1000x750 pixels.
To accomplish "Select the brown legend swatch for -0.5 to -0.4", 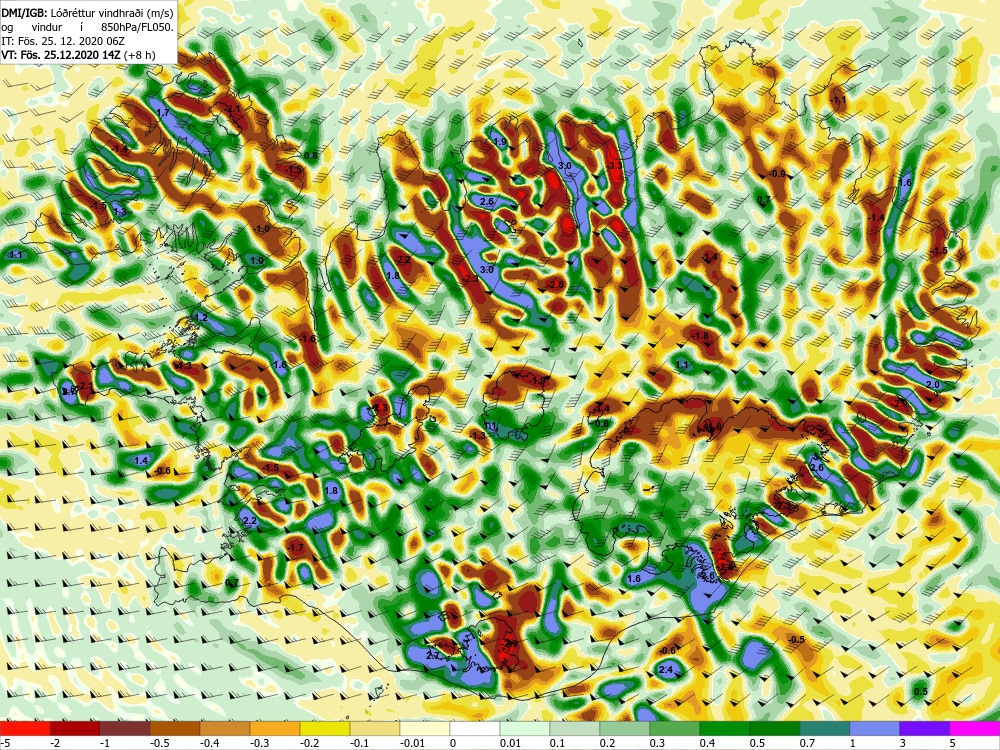I will [175, 728].
